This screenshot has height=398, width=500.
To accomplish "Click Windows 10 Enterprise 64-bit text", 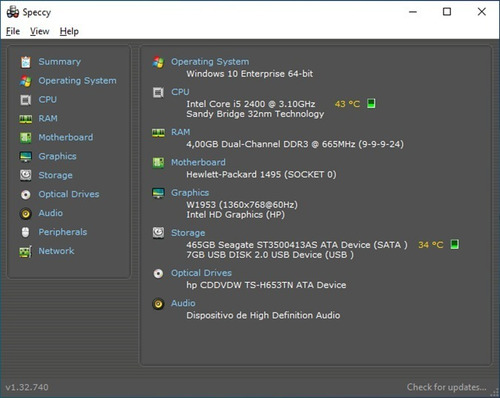I will (250, 74).
